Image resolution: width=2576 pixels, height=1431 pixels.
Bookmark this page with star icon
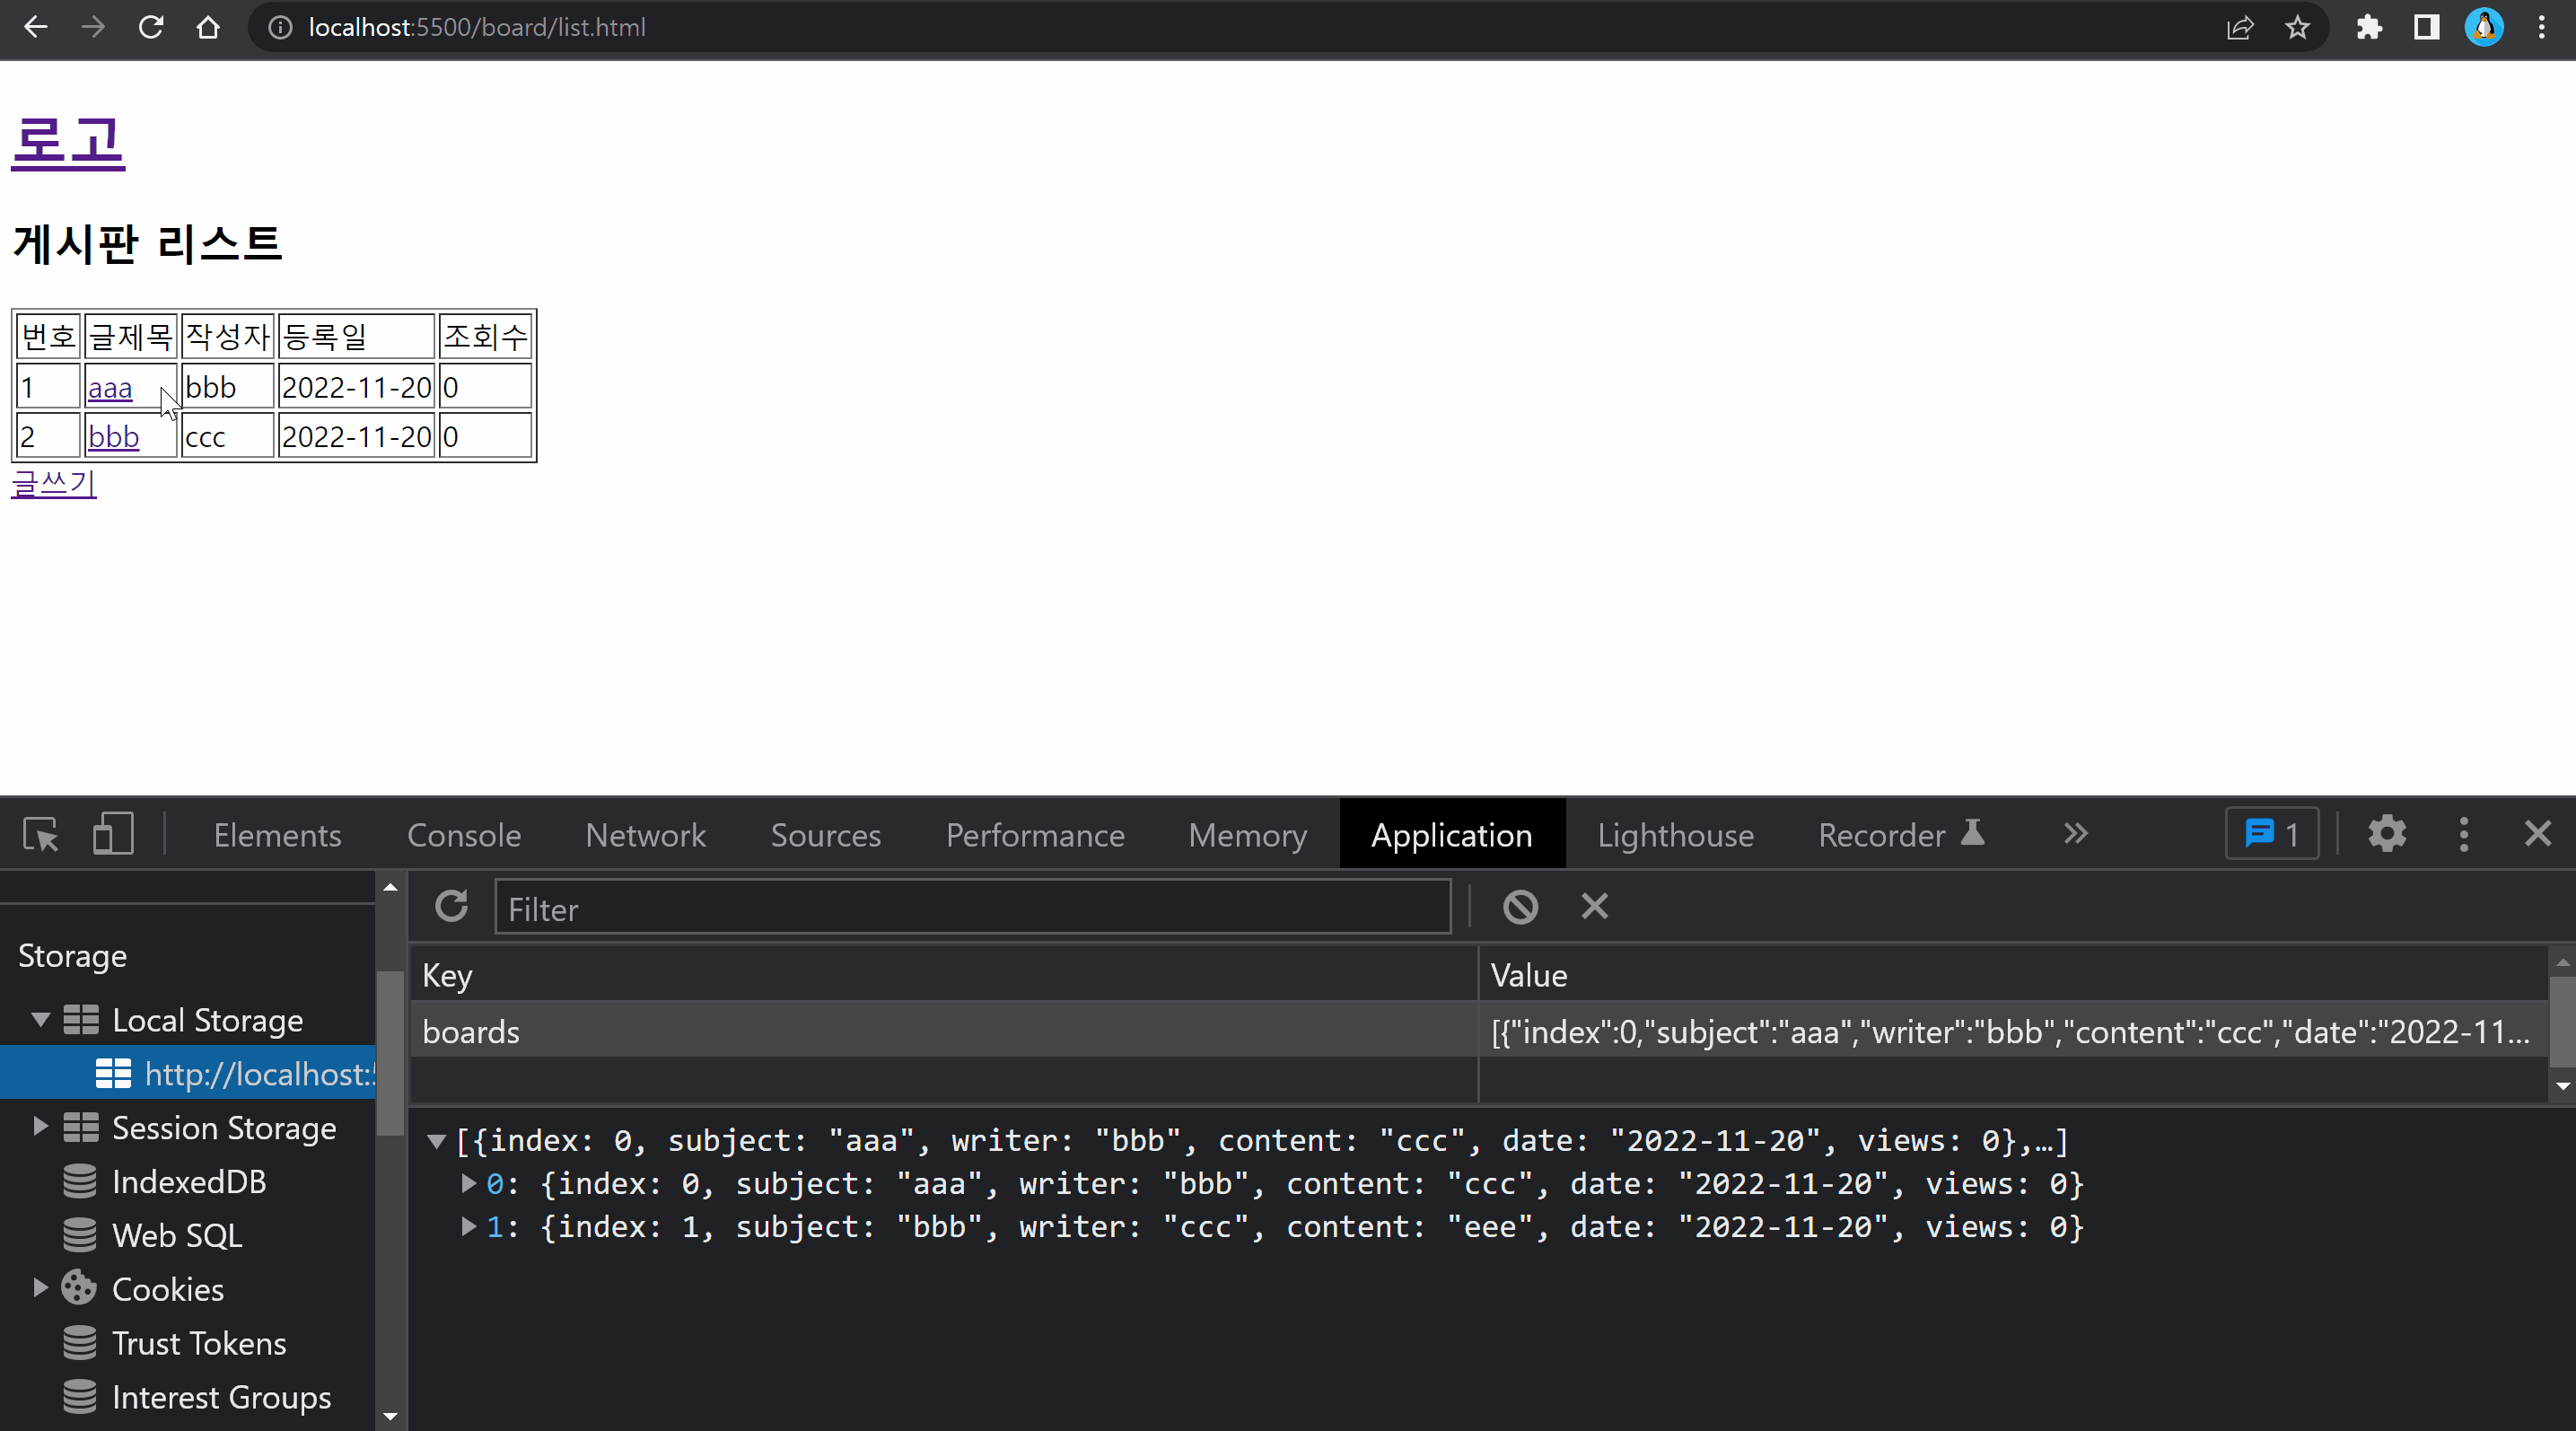(x=2298, y=27)
